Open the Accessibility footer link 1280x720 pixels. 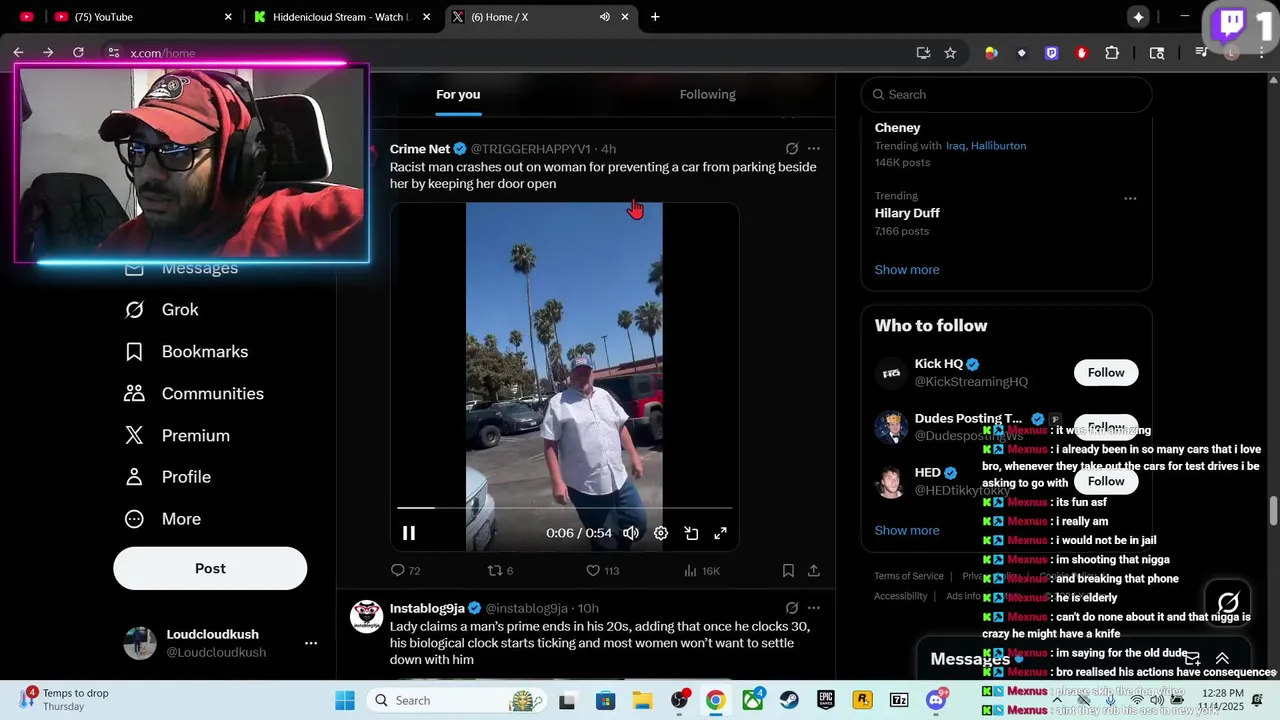click(x=901, y=596)
